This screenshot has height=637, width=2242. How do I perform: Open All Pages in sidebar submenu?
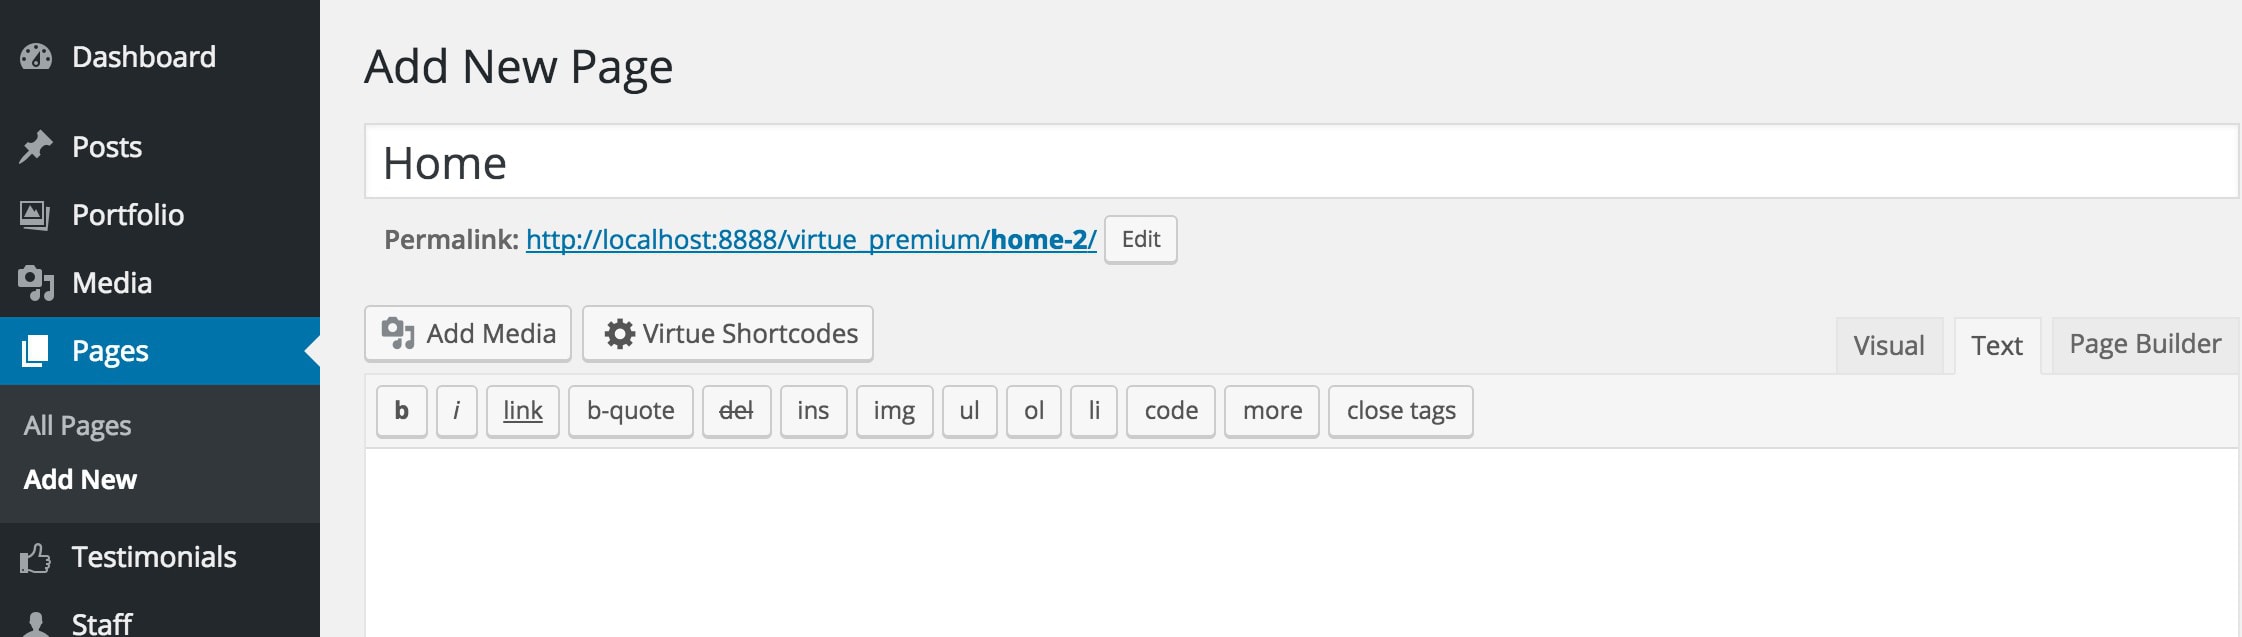click(77, 426)
